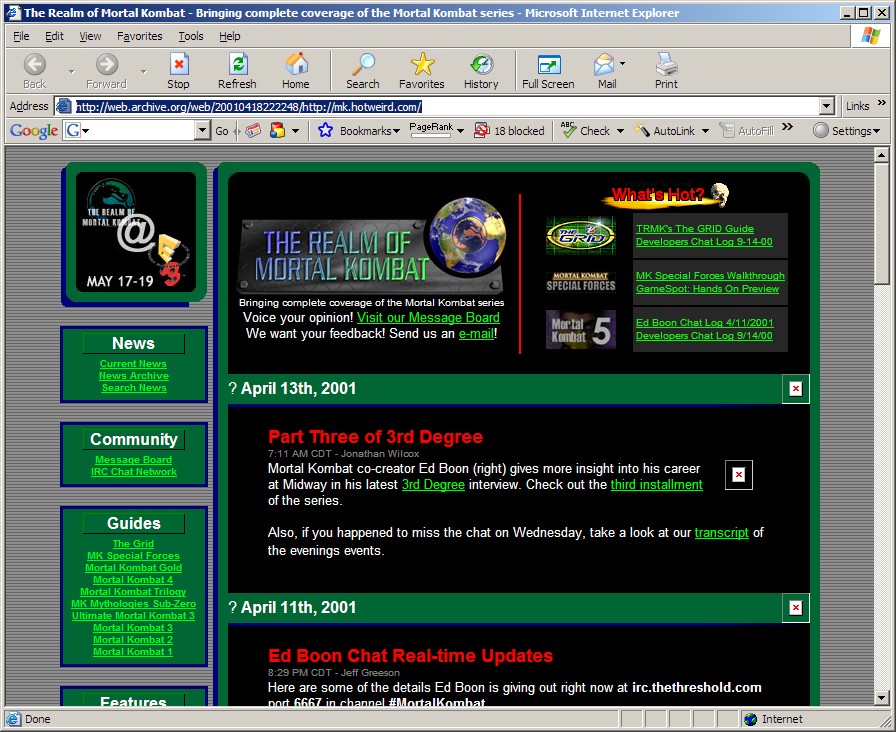This screenshot has height=732, width=896.
Task: Open the Search News sidebar link
Action: point(134,388)
